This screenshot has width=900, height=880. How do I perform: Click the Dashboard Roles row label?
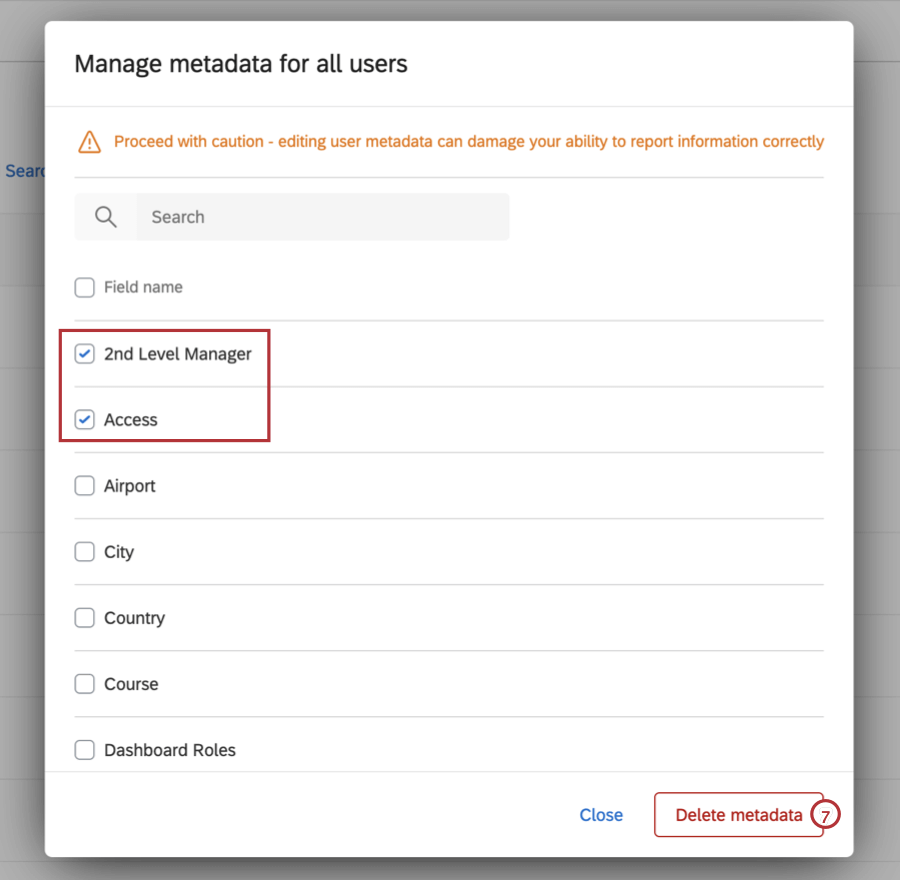coord(167,749)
